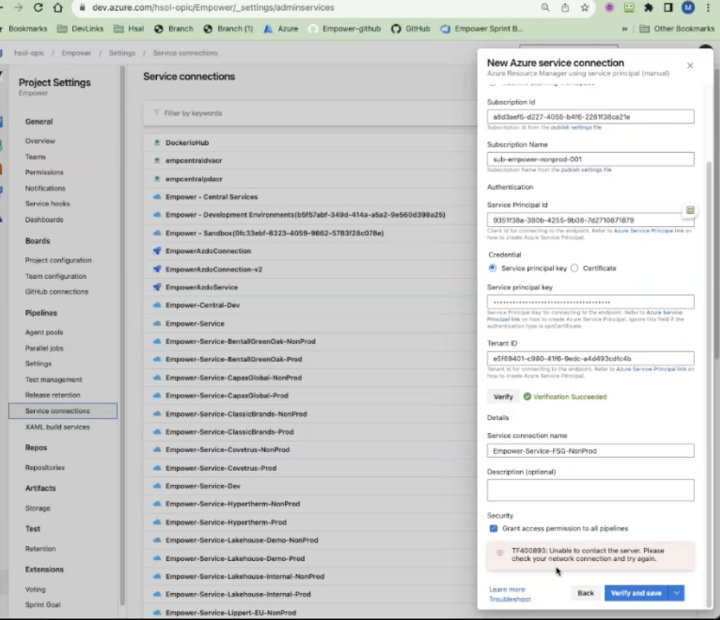Open the Troubleshoot link
This screenshot has width=720, height=620.
[x=510, y=599]
